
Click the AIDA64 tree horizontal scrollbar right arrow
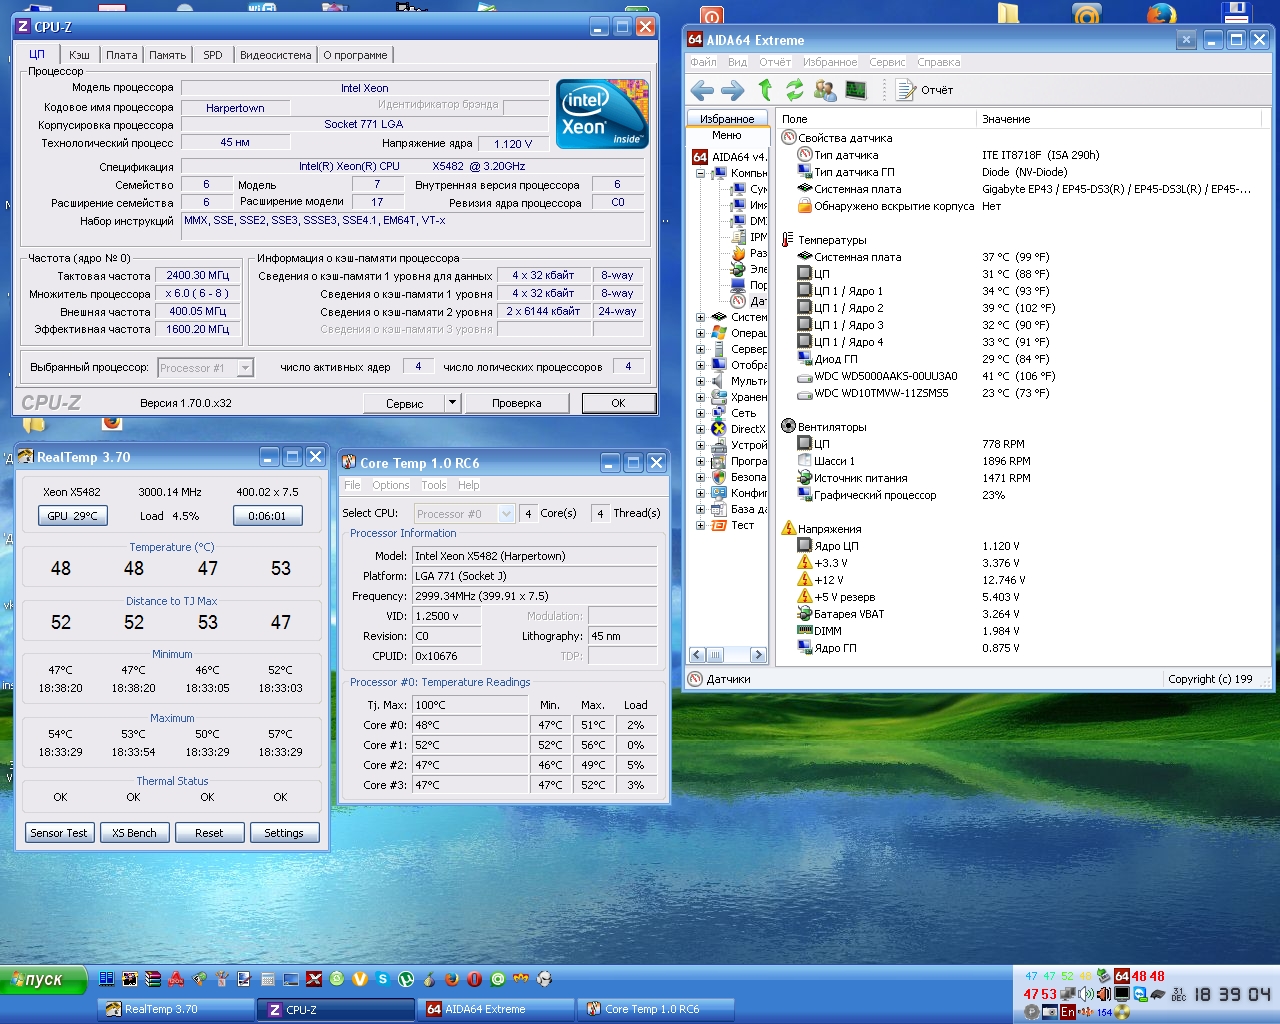tap(758, 655)
